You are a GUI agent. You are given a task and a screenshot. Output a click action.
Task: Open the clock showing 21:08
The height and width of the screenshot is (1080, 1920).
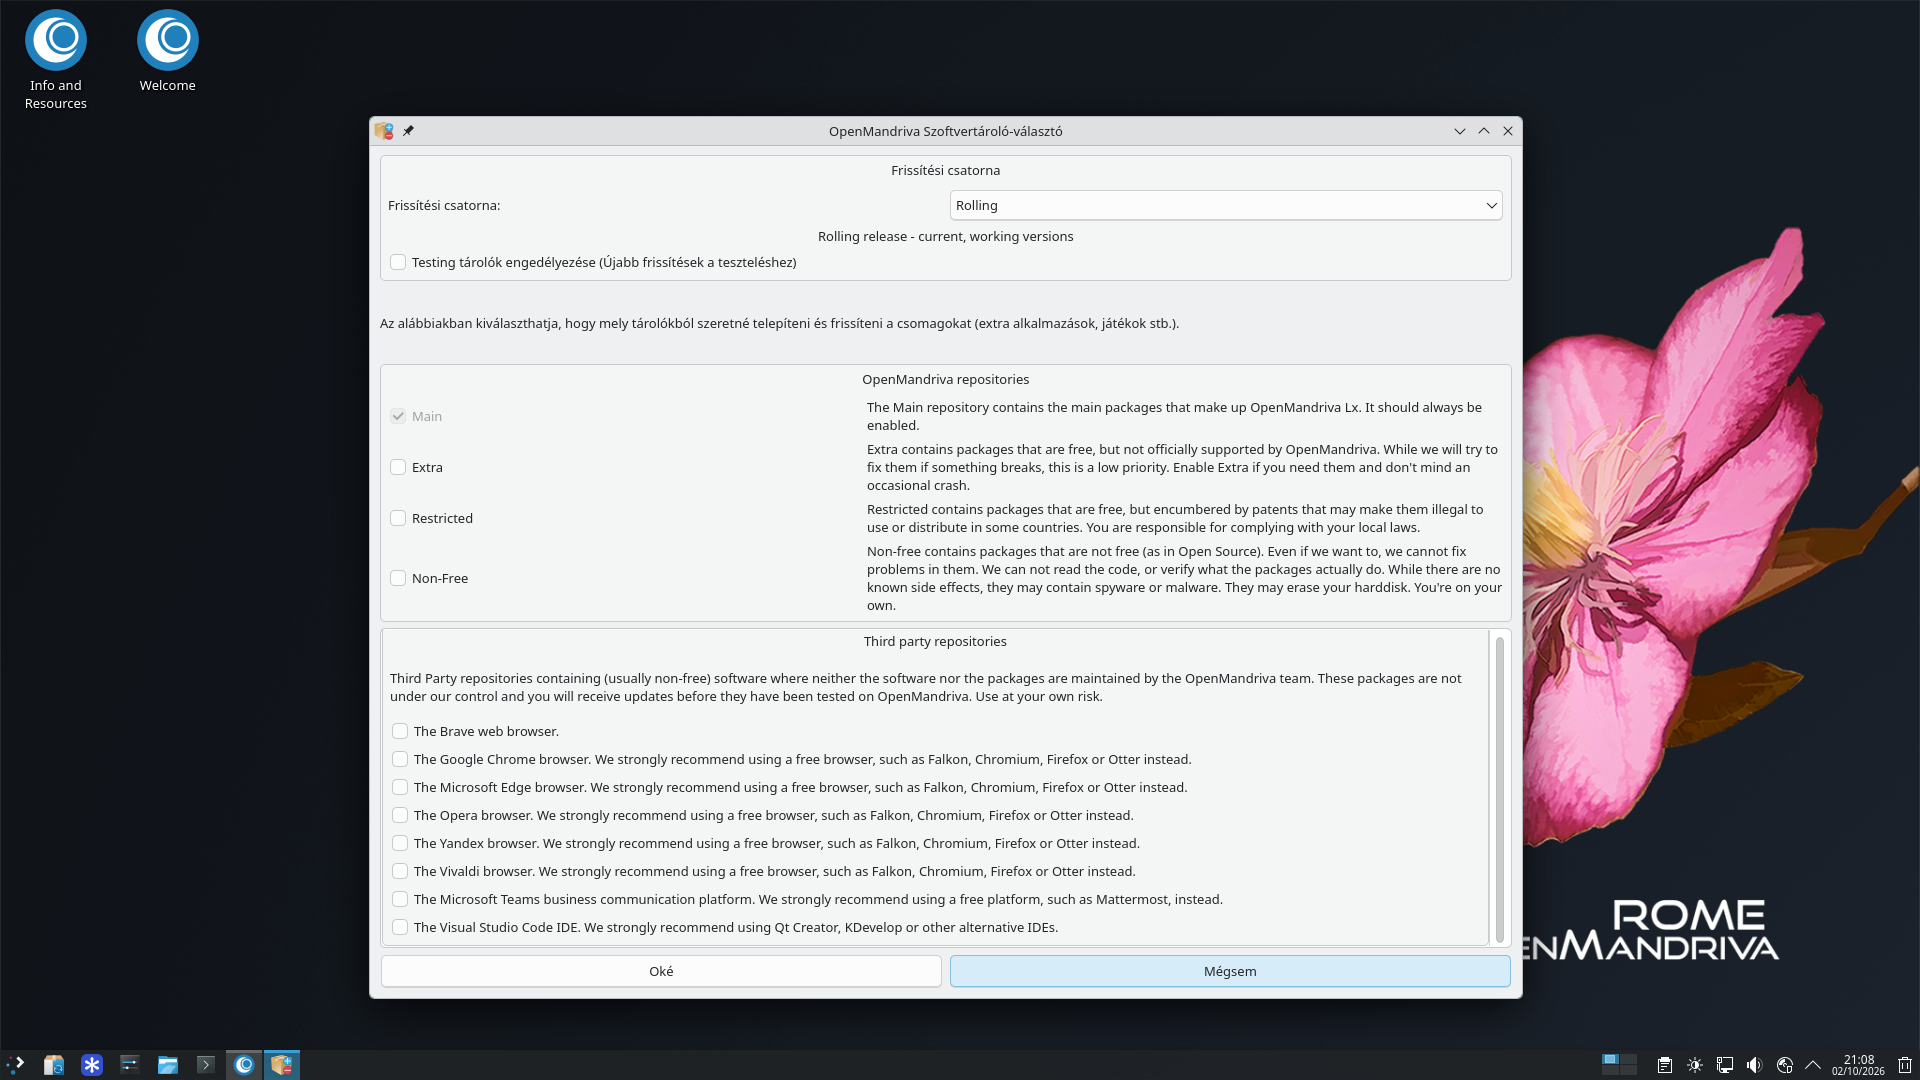[1858, 1065]
